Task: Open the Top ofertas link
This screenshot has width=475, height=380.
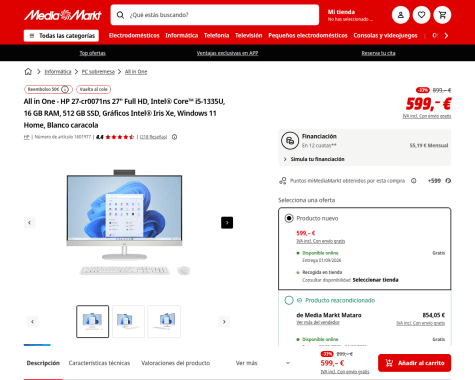Action: coord(92,53)
